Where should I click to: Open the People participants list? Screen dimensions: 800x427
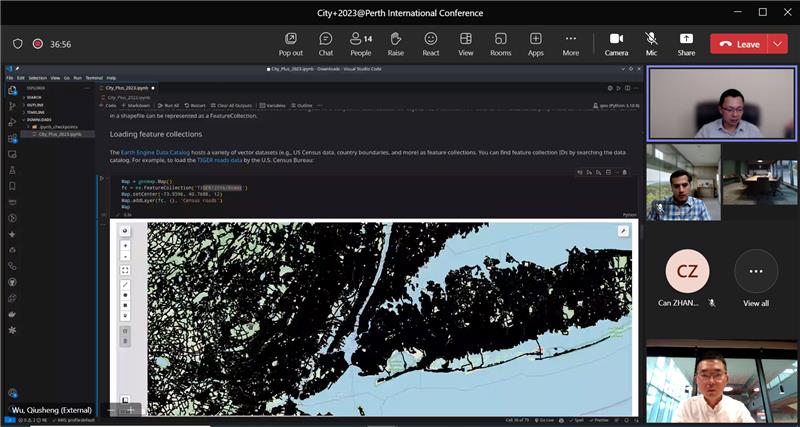pyautogui.click(x=360, y=43)
